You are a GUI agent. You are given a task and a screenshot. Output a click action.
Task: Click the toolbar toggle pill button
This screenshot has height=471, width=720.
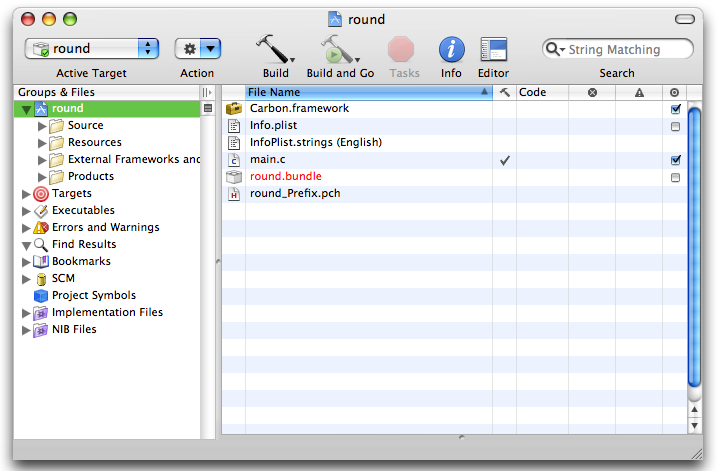click(685, 19)
